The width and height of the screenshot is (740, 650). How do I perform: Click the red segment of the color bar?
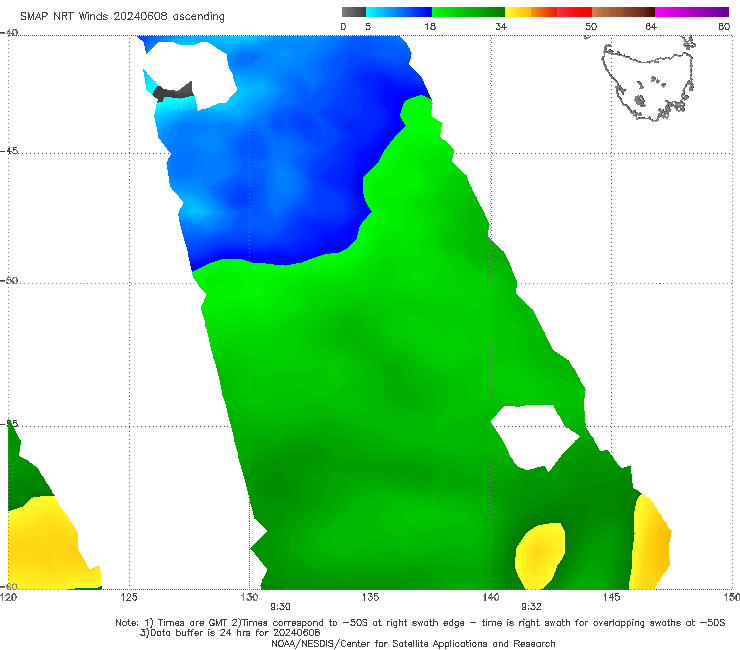click(574, 12)
